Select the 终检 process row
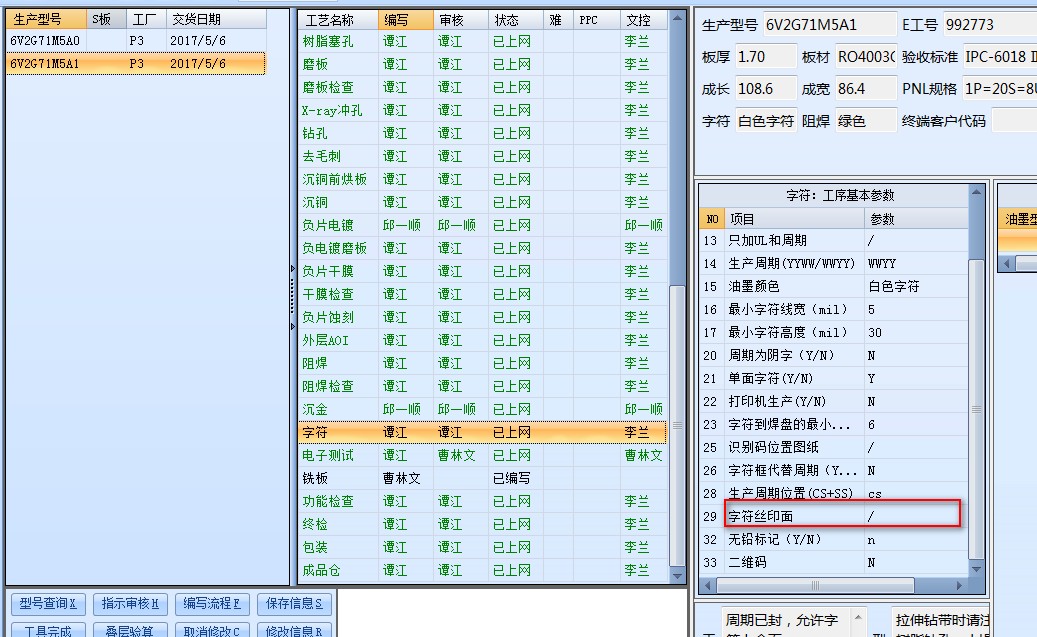 (x=483, y=525)
